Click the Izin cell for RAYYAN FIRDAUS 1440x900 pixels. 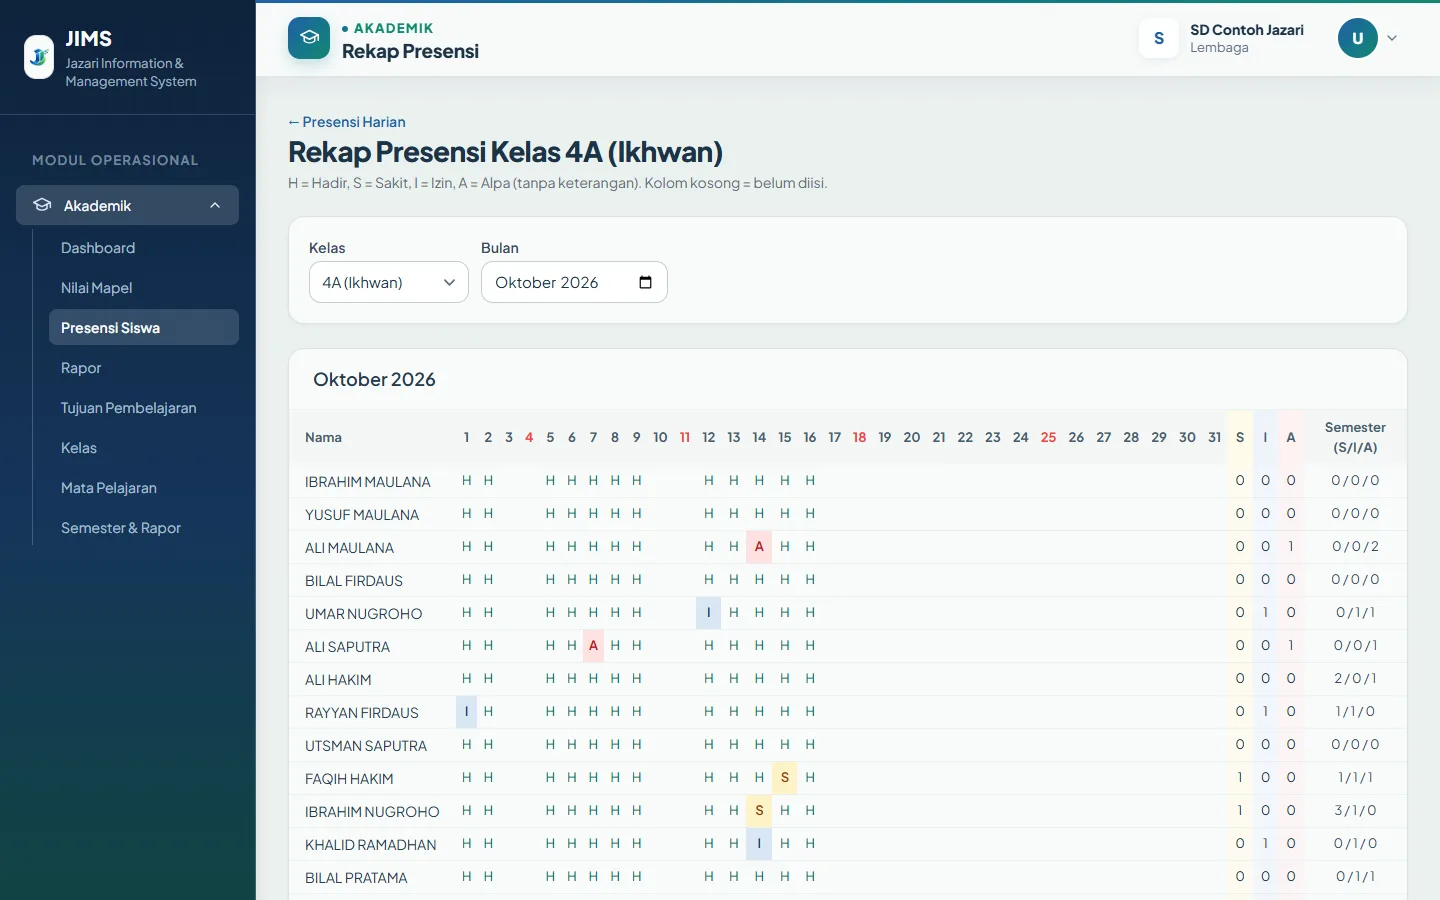click(x=466, y=711)
